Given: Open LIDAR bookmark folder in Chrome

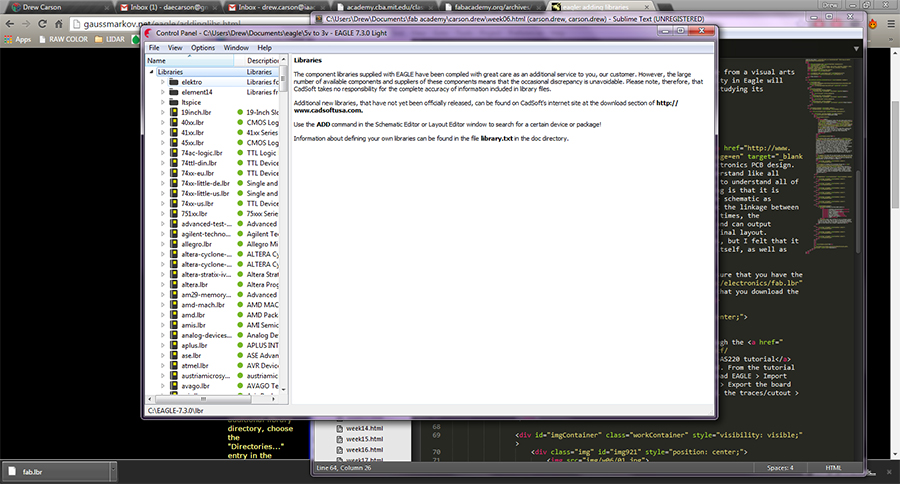Looking at the screenshot, I should (x=110, y=40).
